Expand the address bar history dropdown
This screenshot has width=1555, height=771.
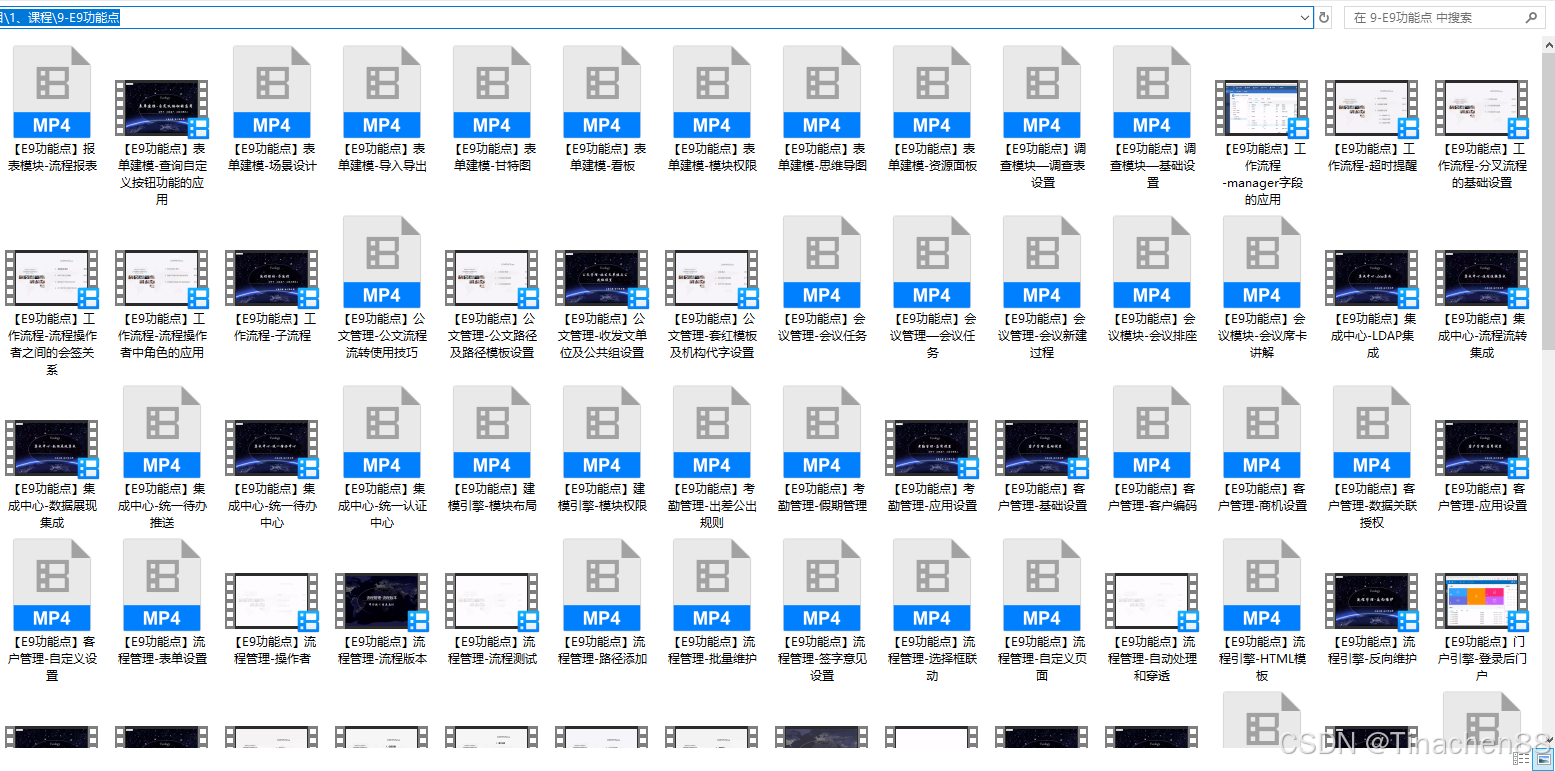pos(1304,18)
